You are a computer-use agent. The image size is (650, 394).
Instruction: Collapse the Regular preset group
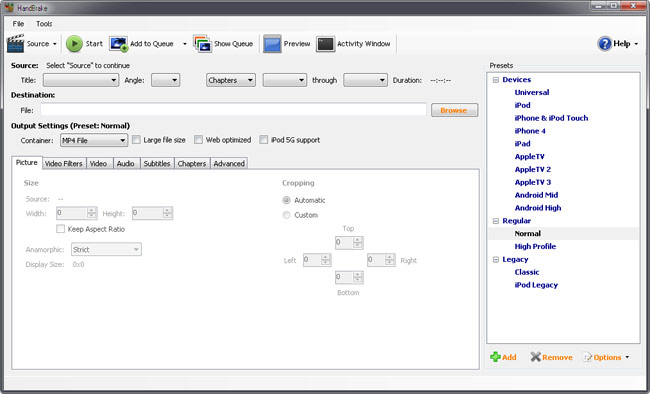495,221
